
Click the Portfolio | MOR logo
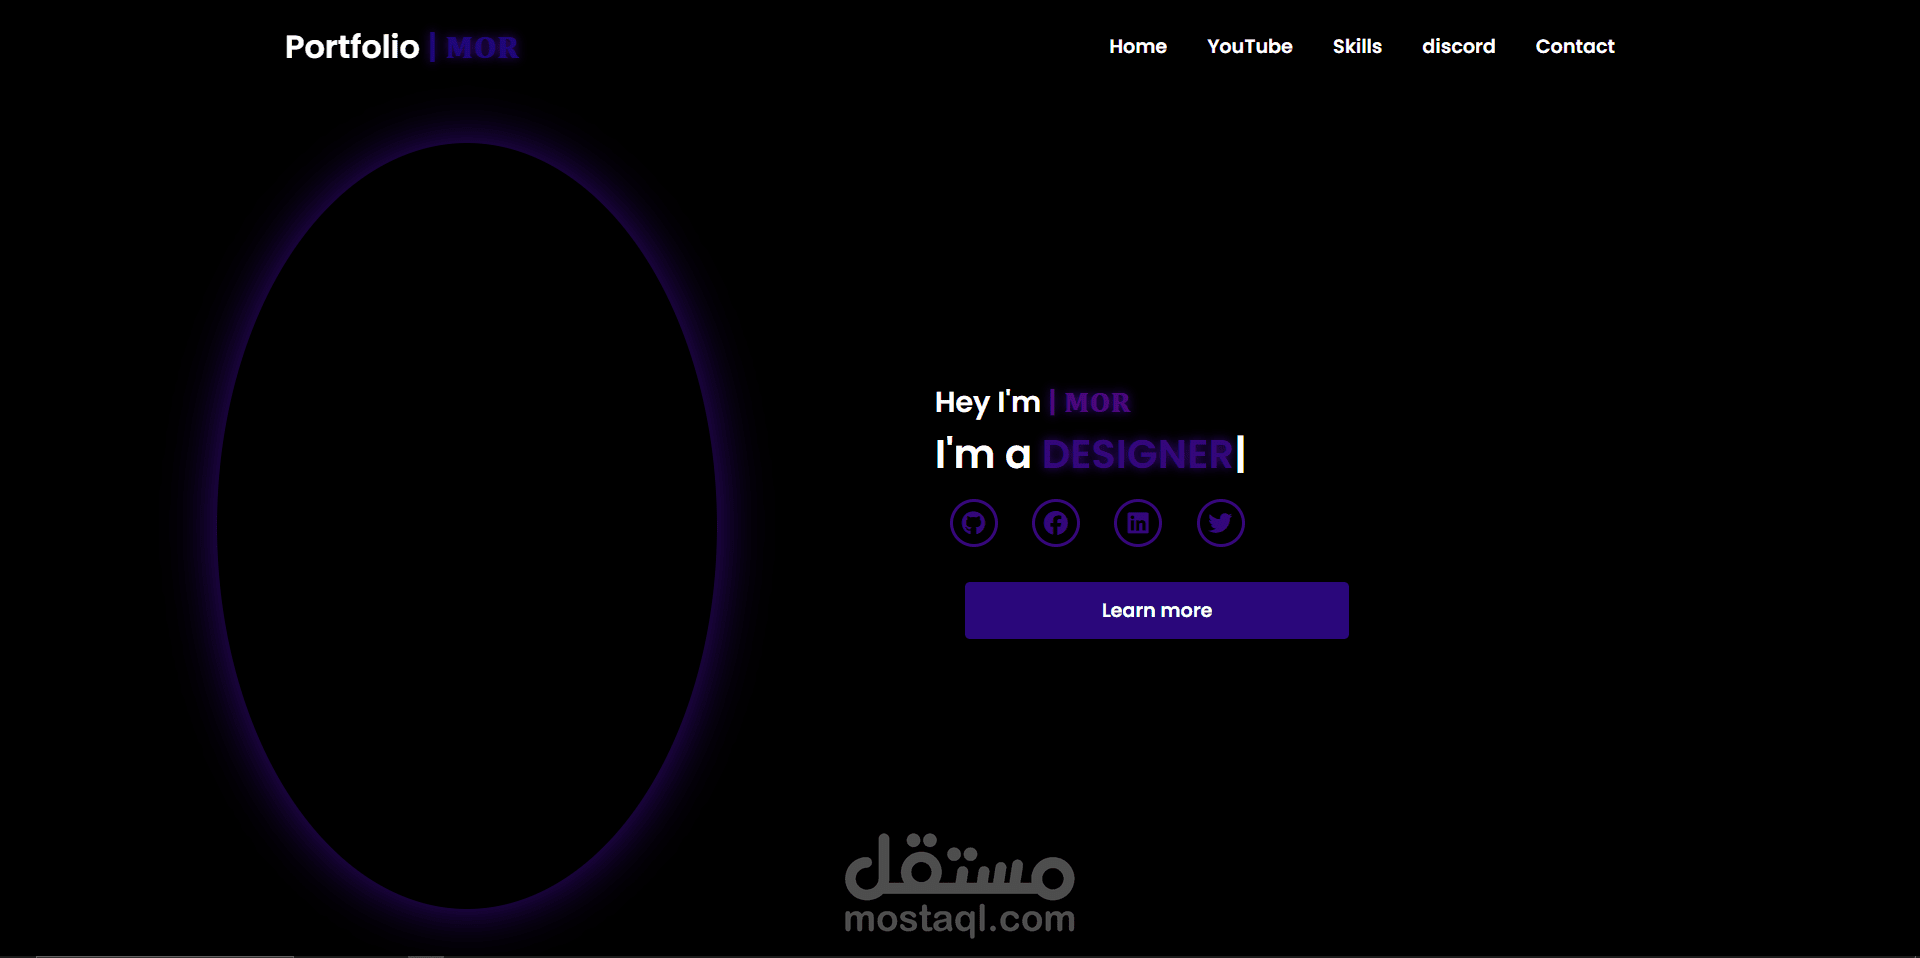401,47
